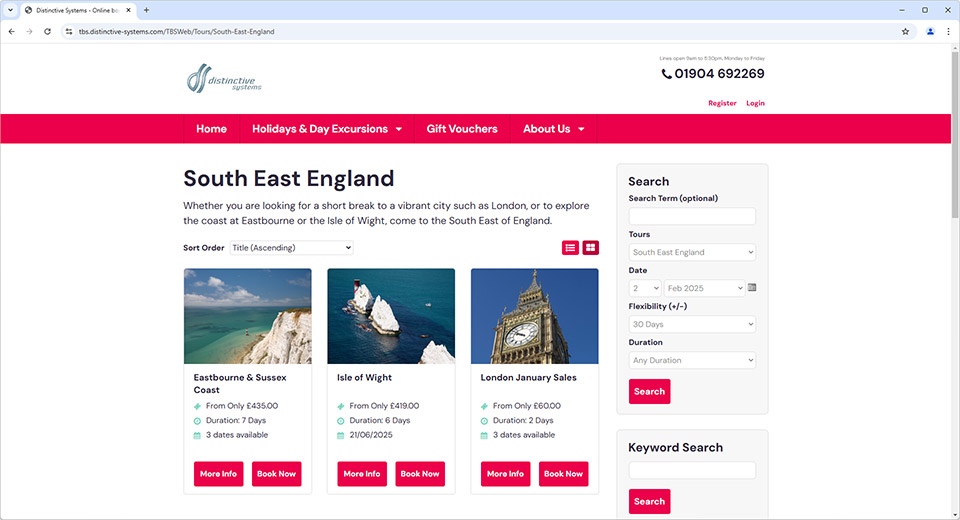Go back with the browser back arrow
960x520 pixels.
click(12, 31)
